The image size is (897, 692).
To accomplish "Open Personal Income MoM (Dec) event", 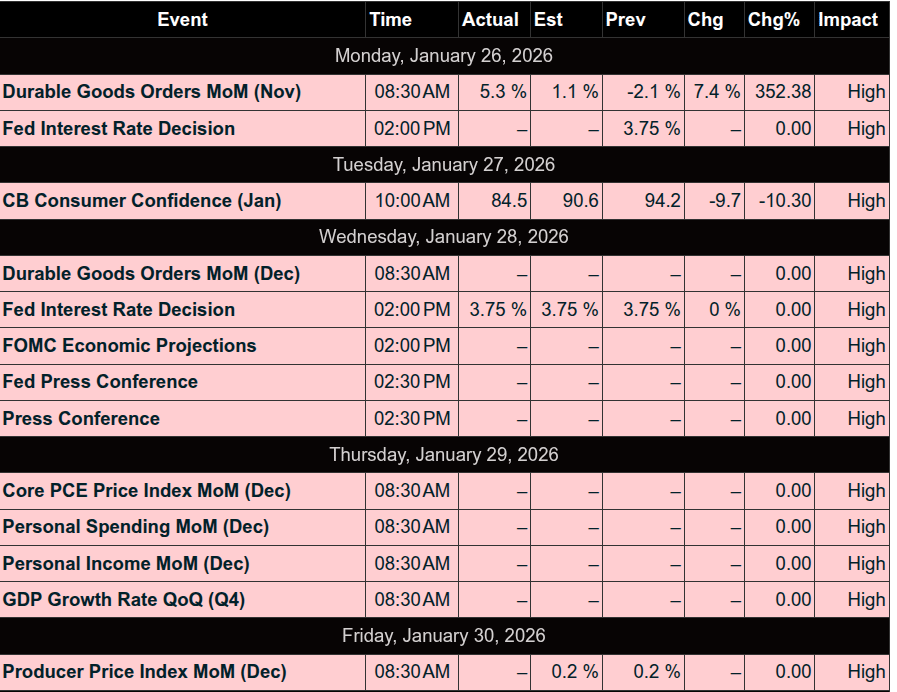I will coord(126,564).
